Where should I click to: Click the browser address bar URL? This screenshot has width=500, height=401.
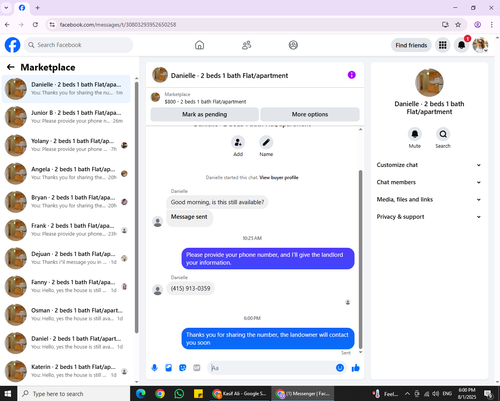click(118, 25)
